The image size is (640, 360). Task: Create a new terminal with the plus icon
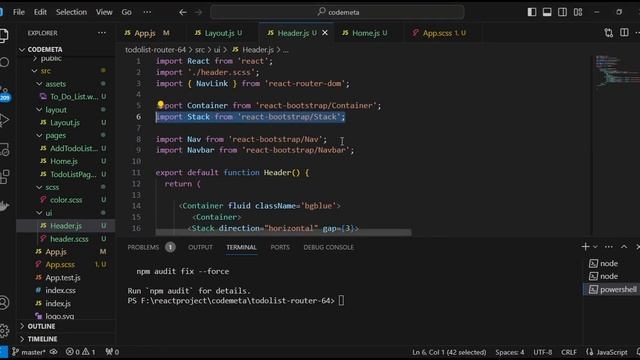pos(585,247)
